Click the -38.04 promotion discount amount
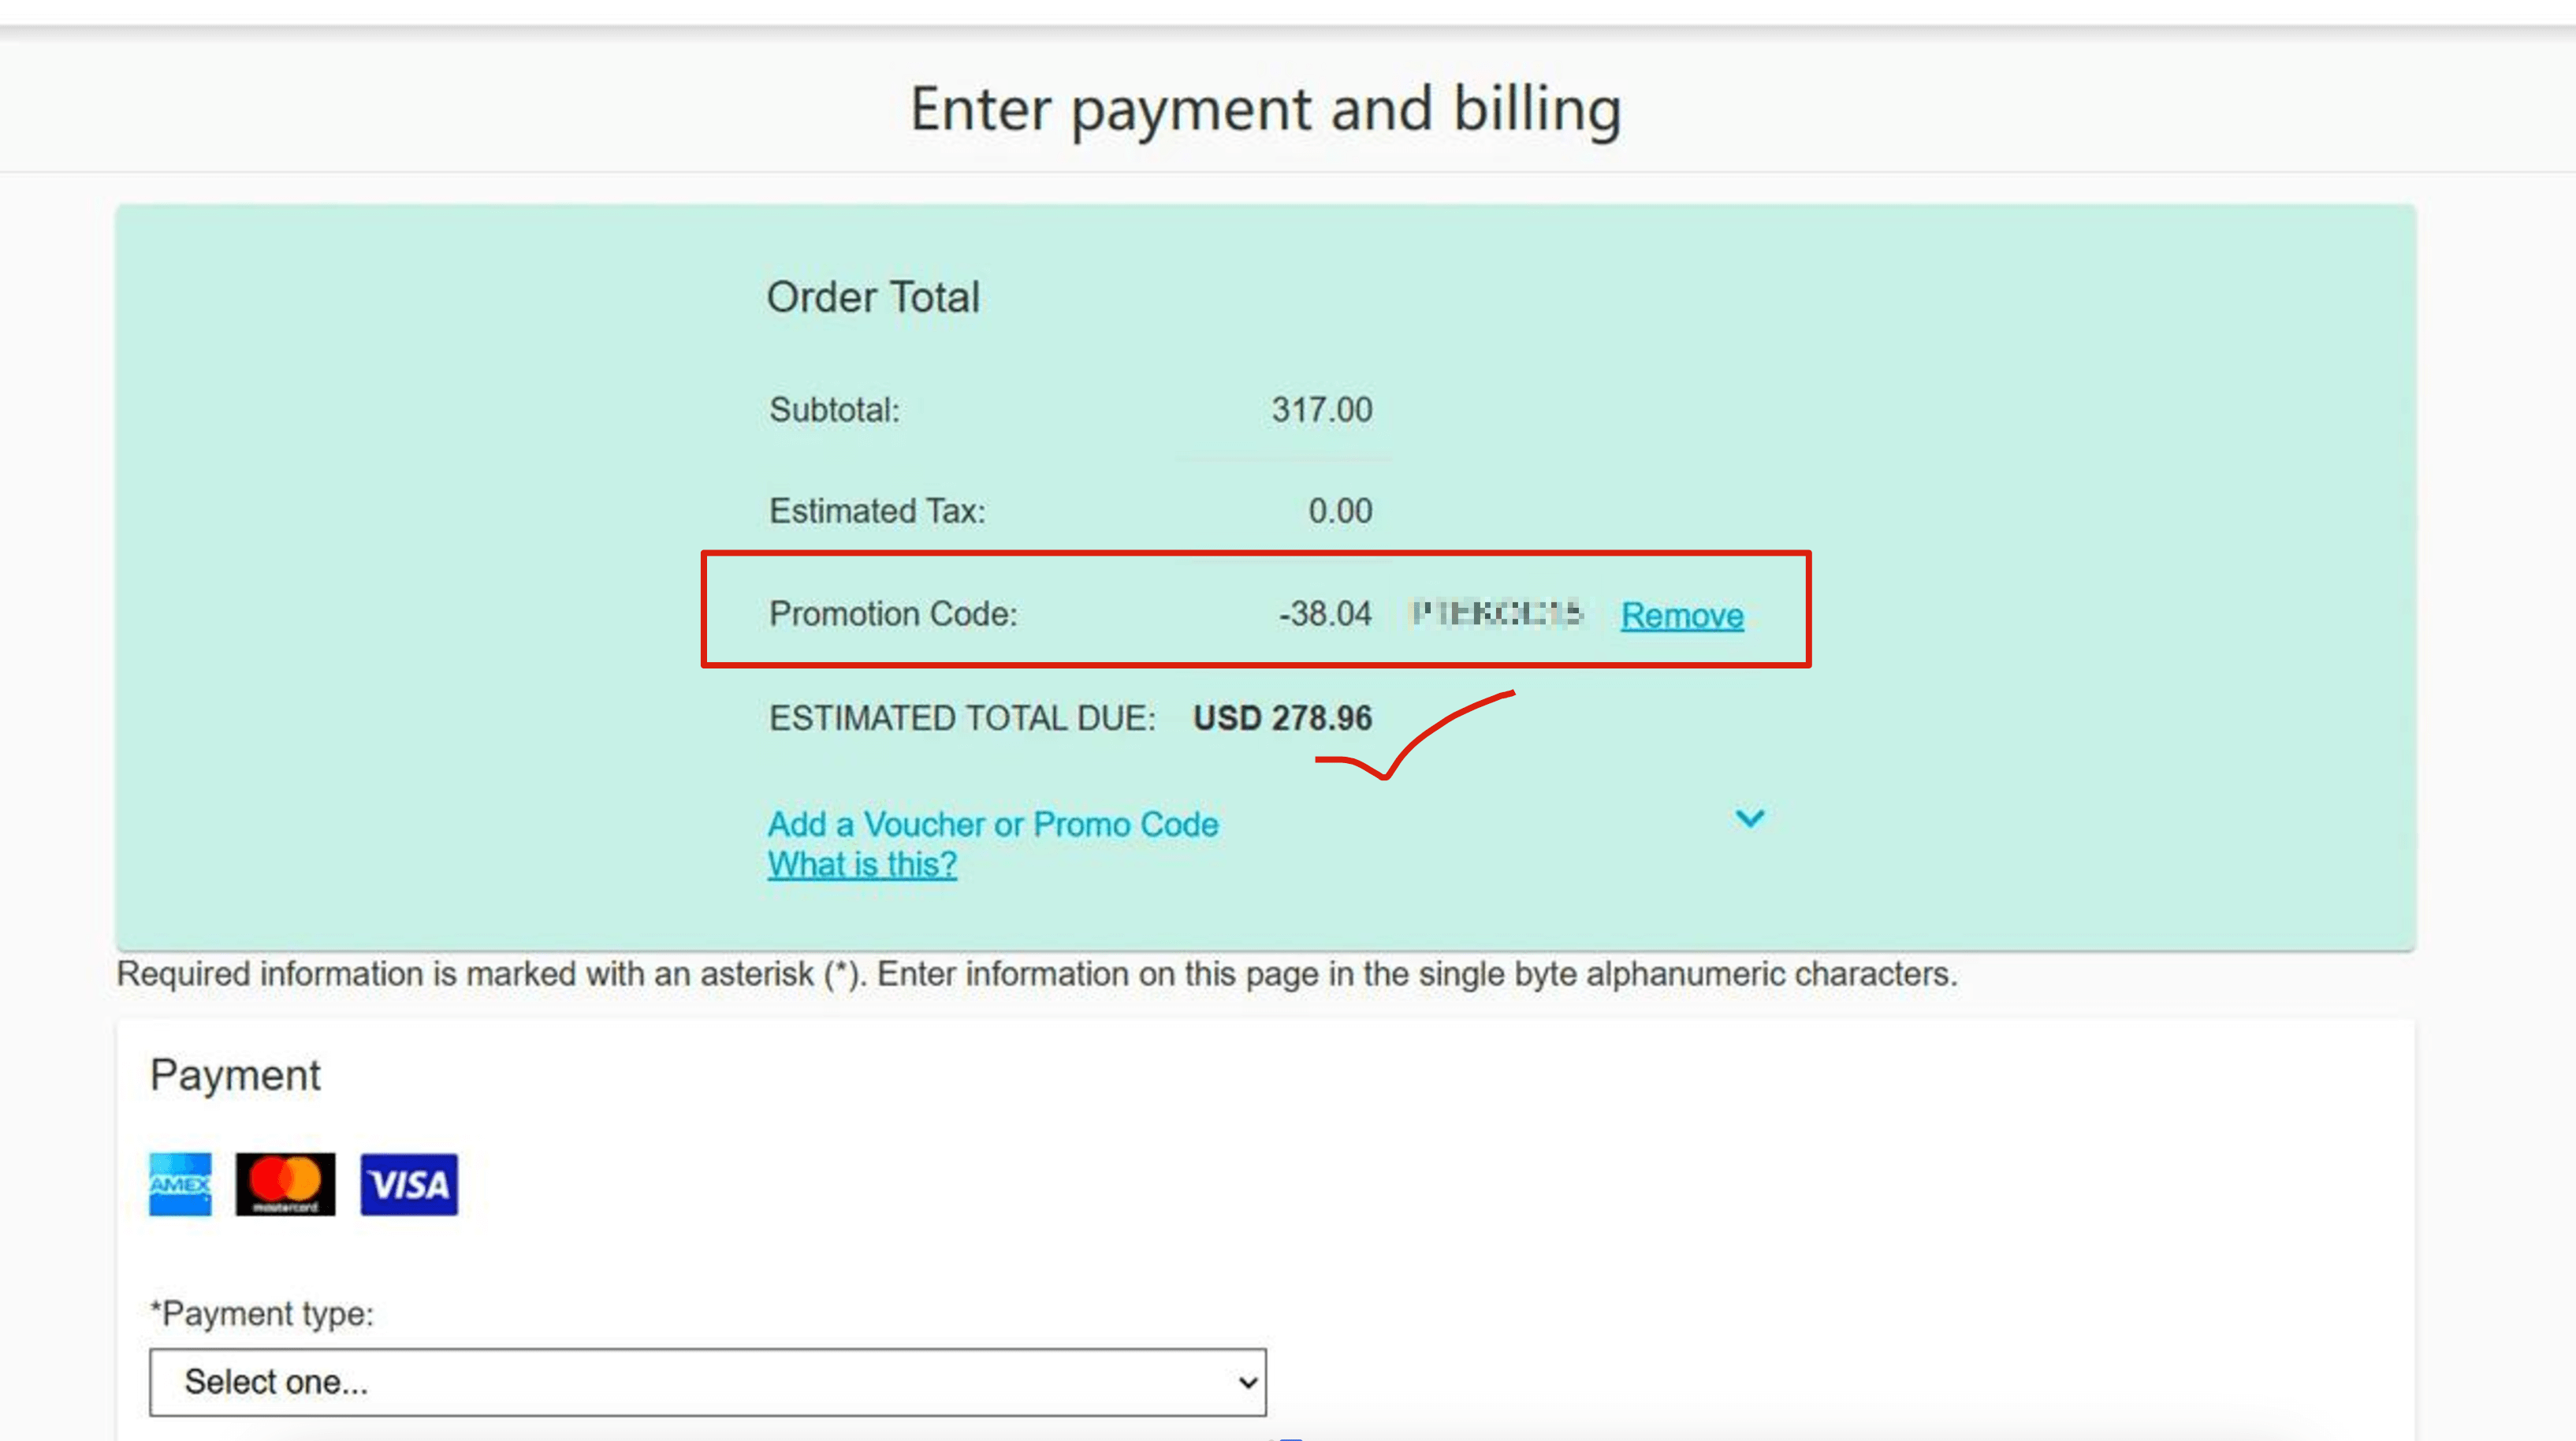The height and width of the screenshot is (1441, 2576). 1325,613
